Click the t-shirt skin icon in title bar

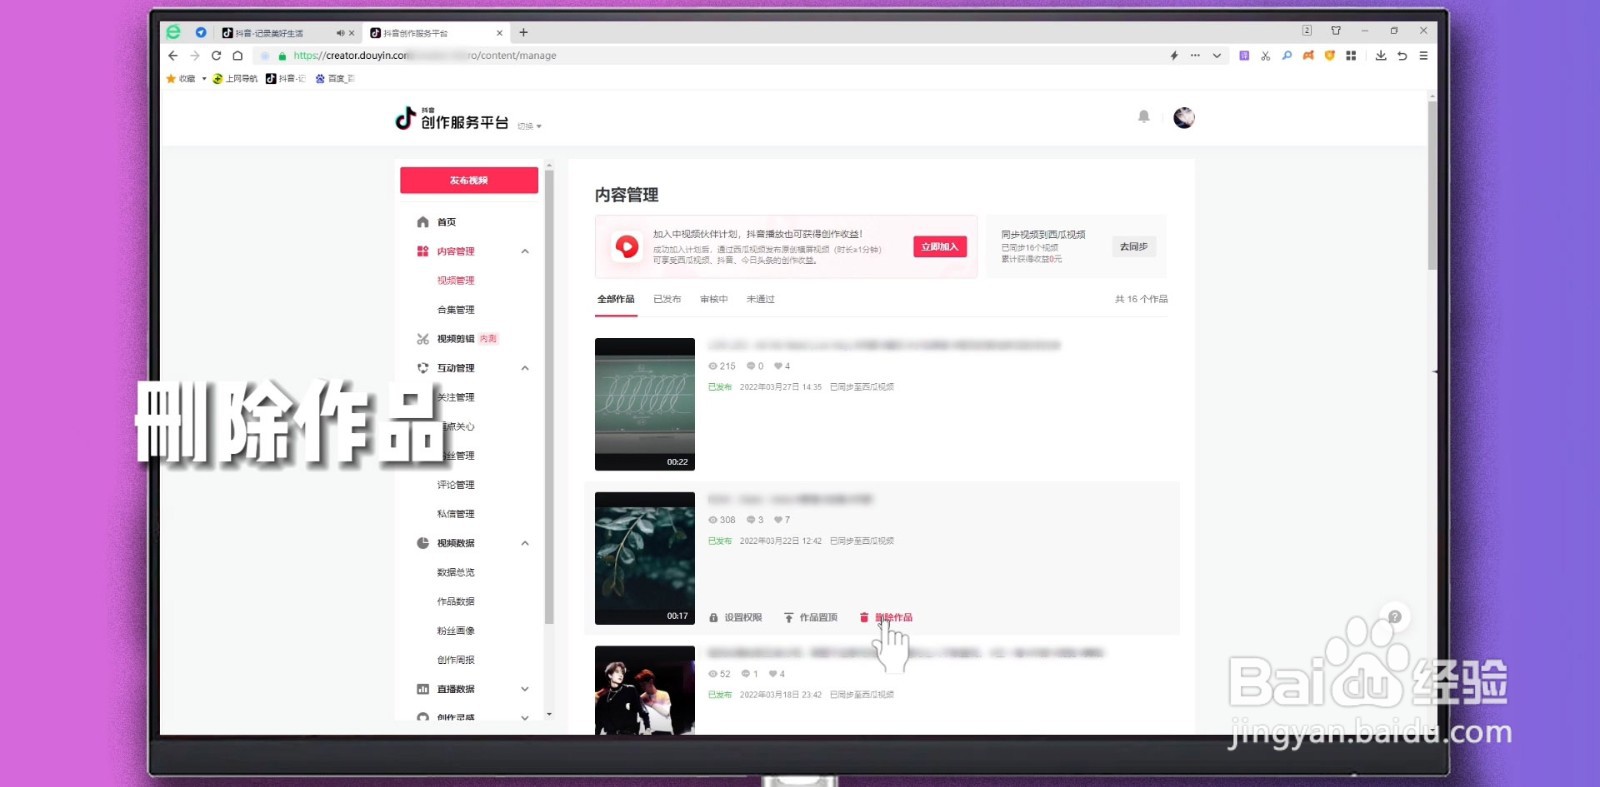click(x=1336, y=31)
